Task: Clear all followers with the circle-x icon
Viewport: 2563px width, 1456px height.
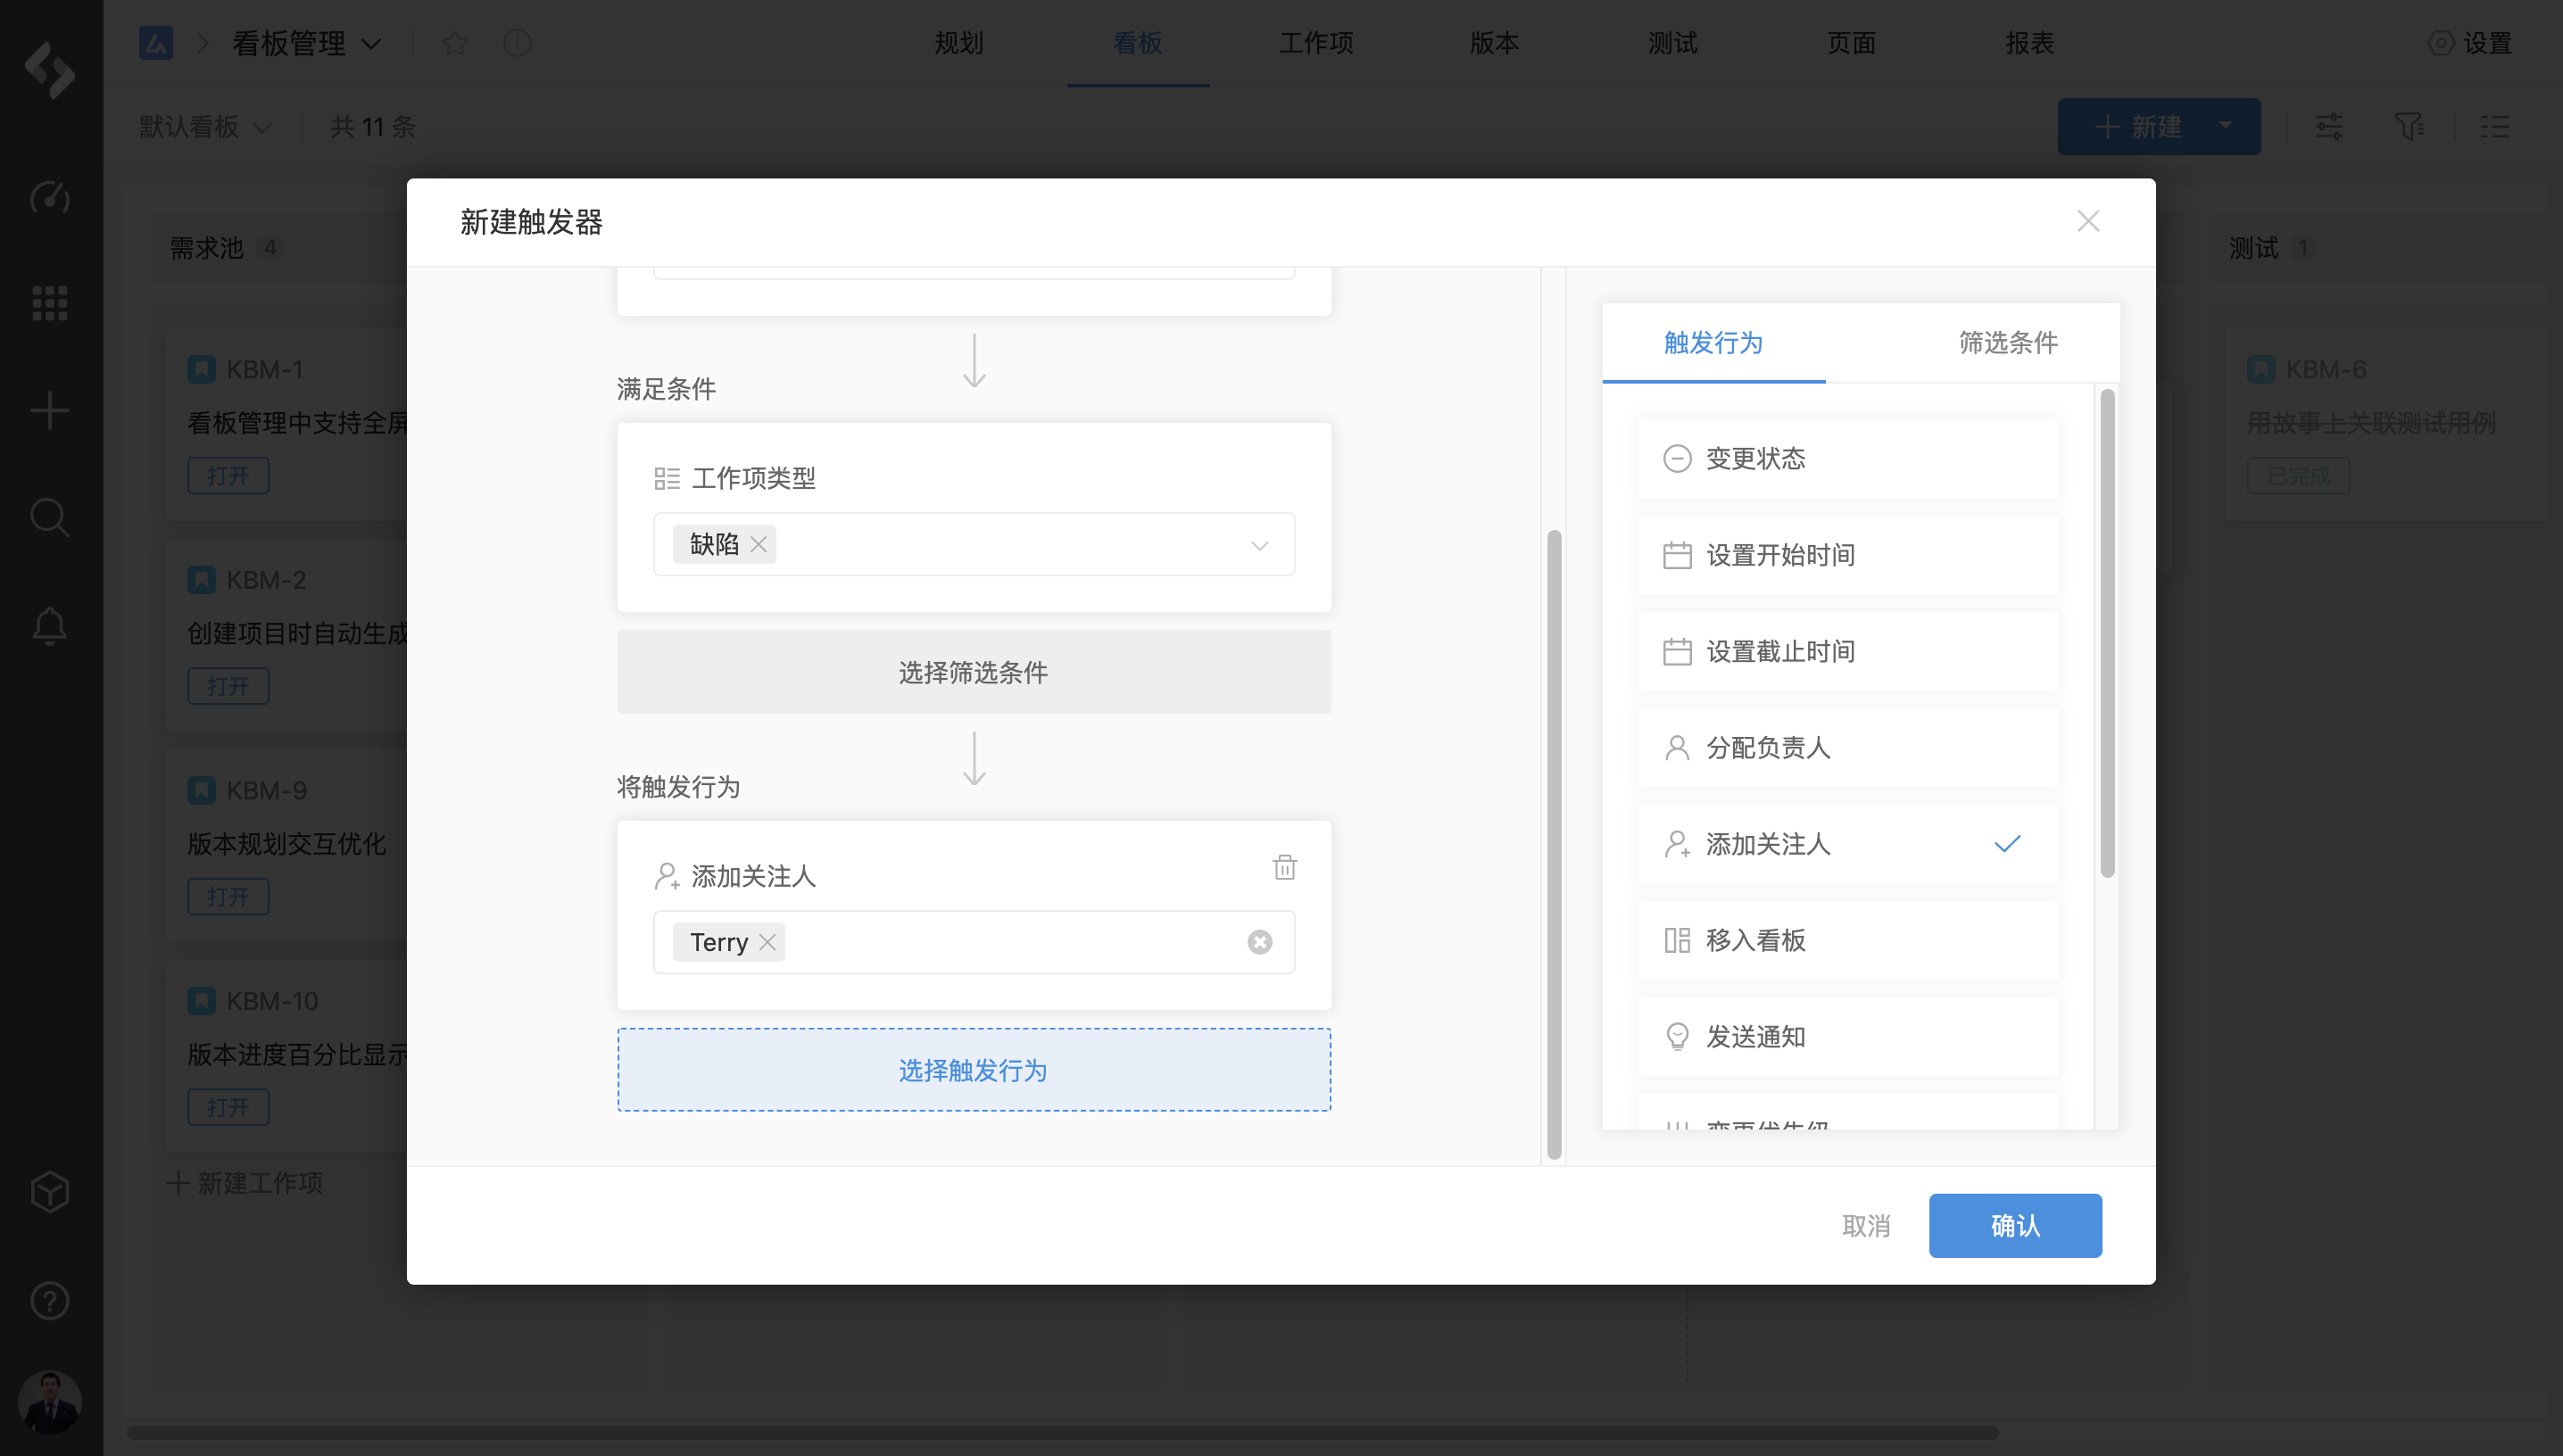Action: click(1259, 942)
